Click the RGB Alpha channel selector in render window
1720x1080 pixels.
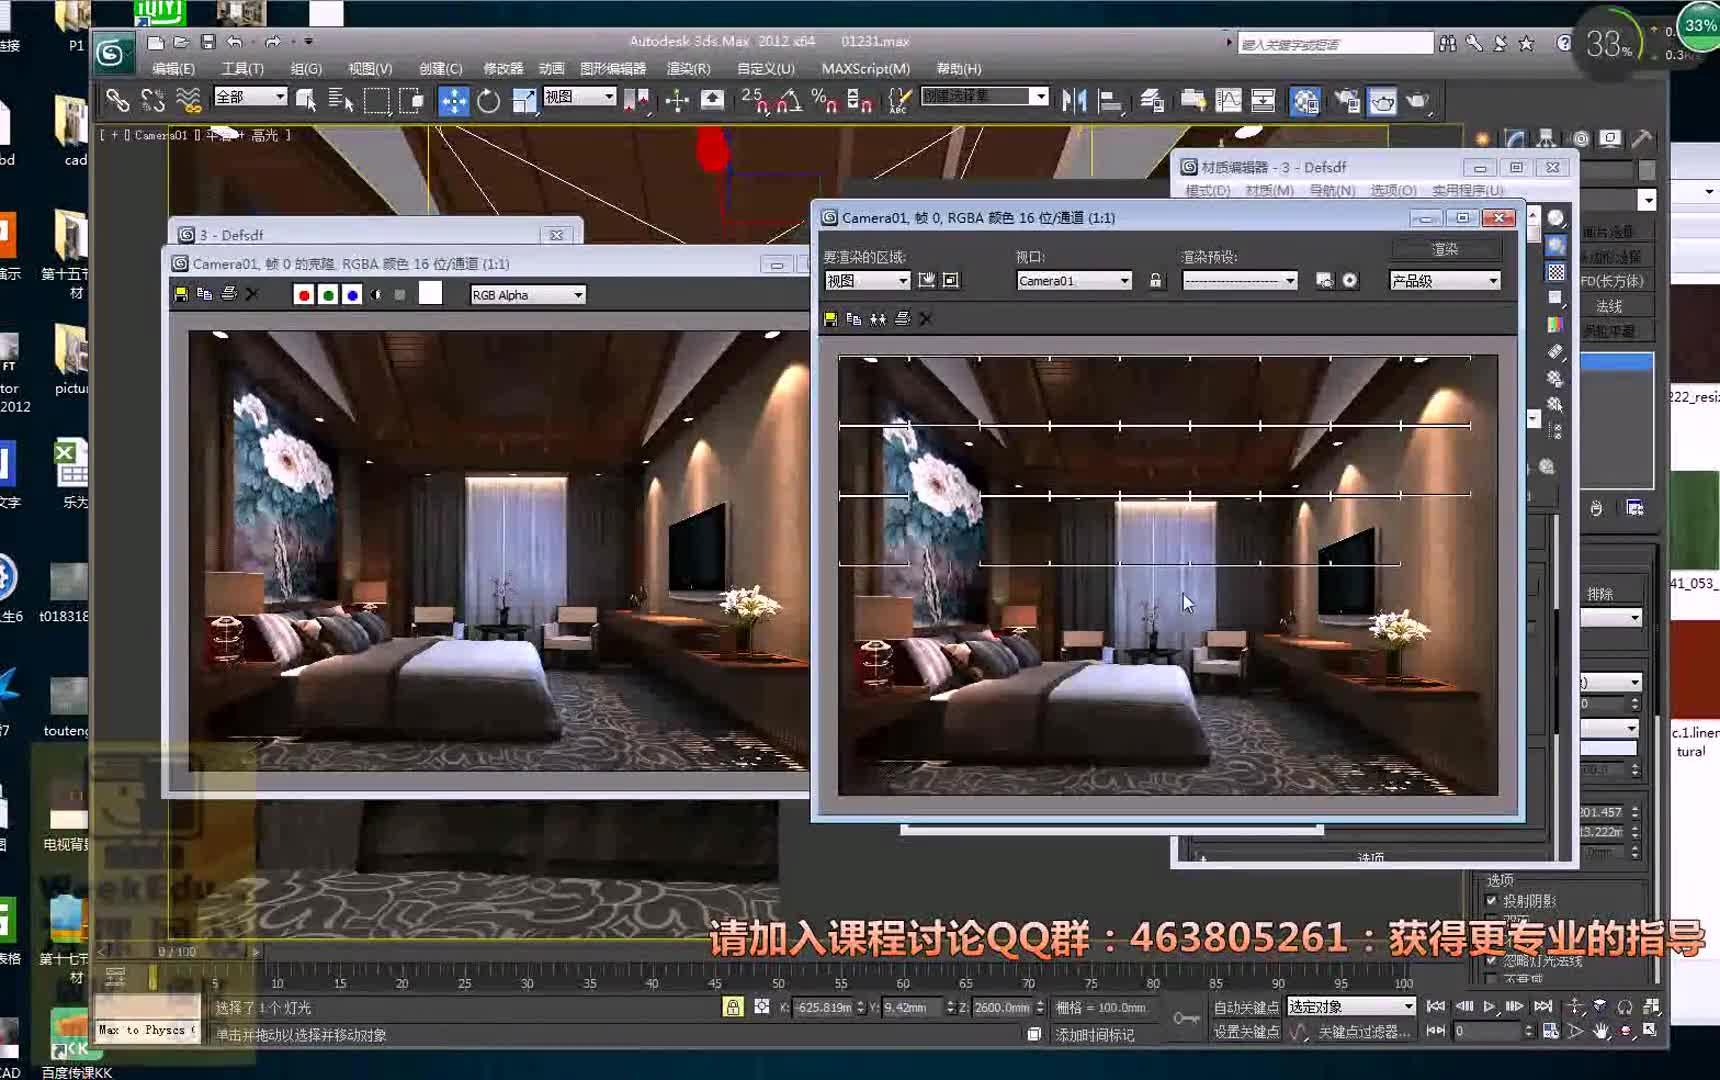pyautogui.click(x=527, y=294)
